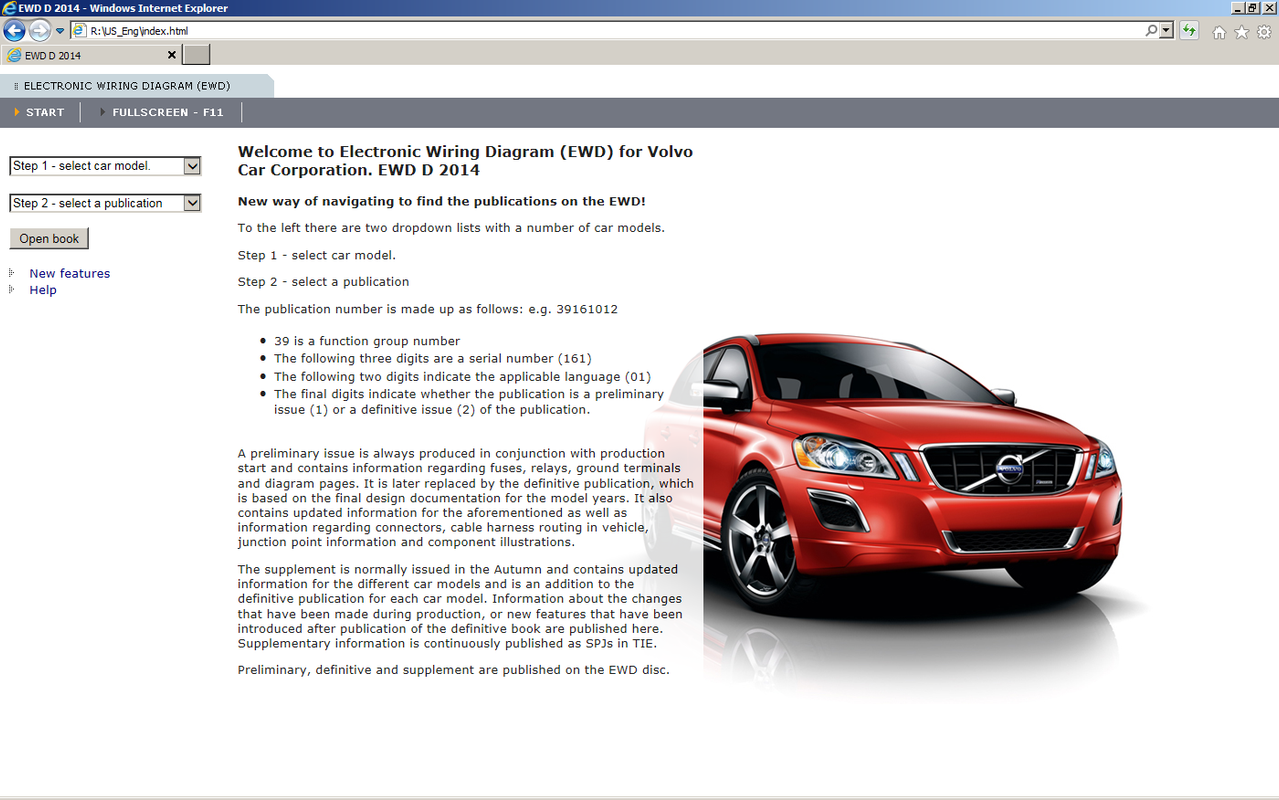This screenshot has height=800, width=1279.
Task: Expand the Help tree arrow
Action: (x=12, y=290)
